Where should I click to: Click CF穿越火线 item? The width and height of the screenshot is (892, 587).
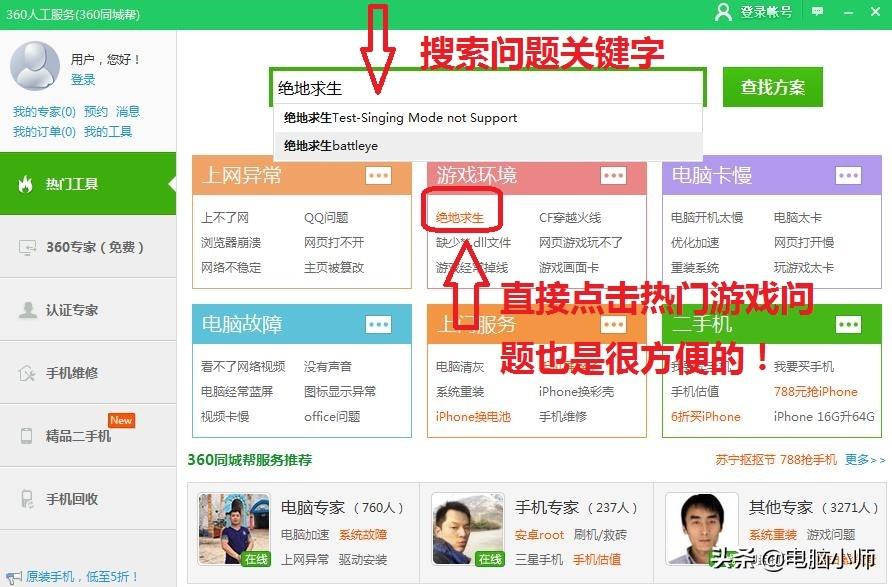(x=570, y=218)
